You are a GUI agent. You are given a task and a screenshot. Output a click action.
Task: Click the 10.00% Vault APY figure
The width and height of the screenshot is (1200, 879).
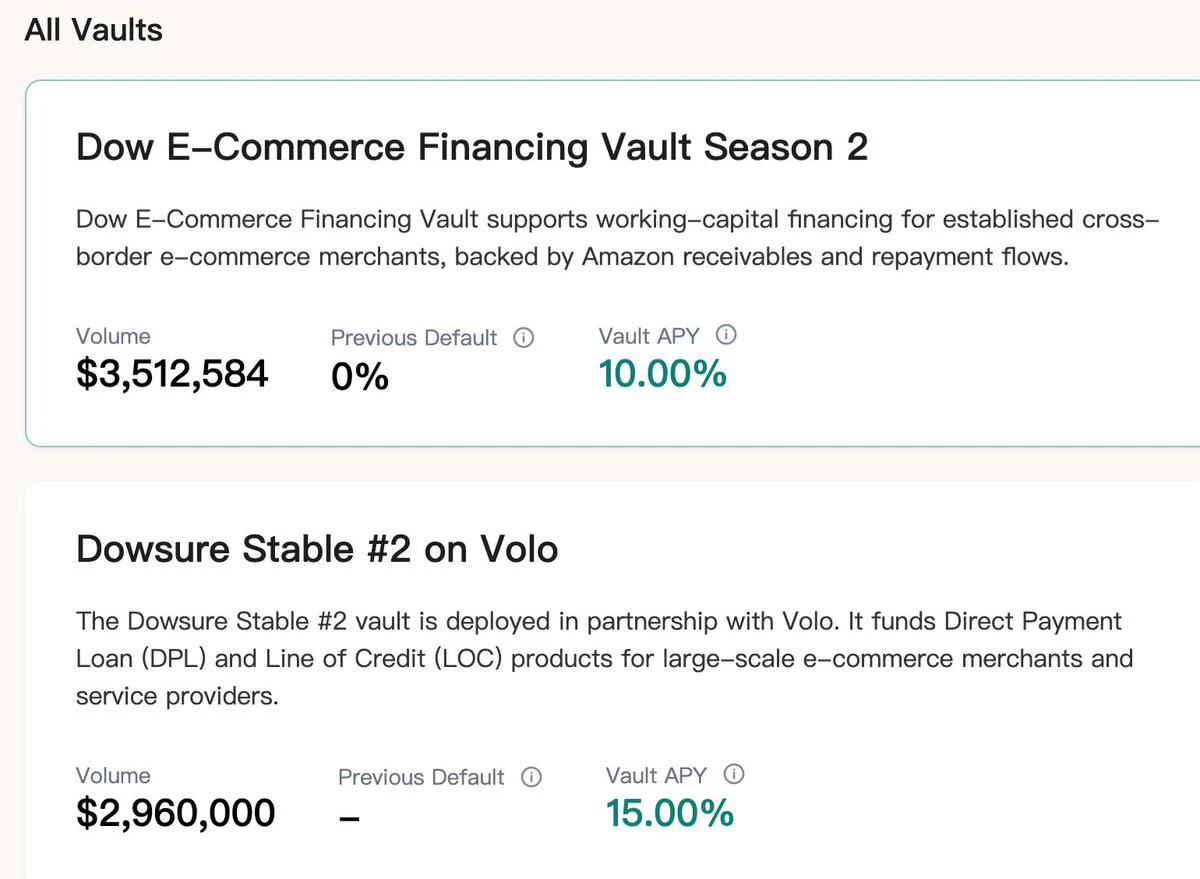tap(662, 374)
